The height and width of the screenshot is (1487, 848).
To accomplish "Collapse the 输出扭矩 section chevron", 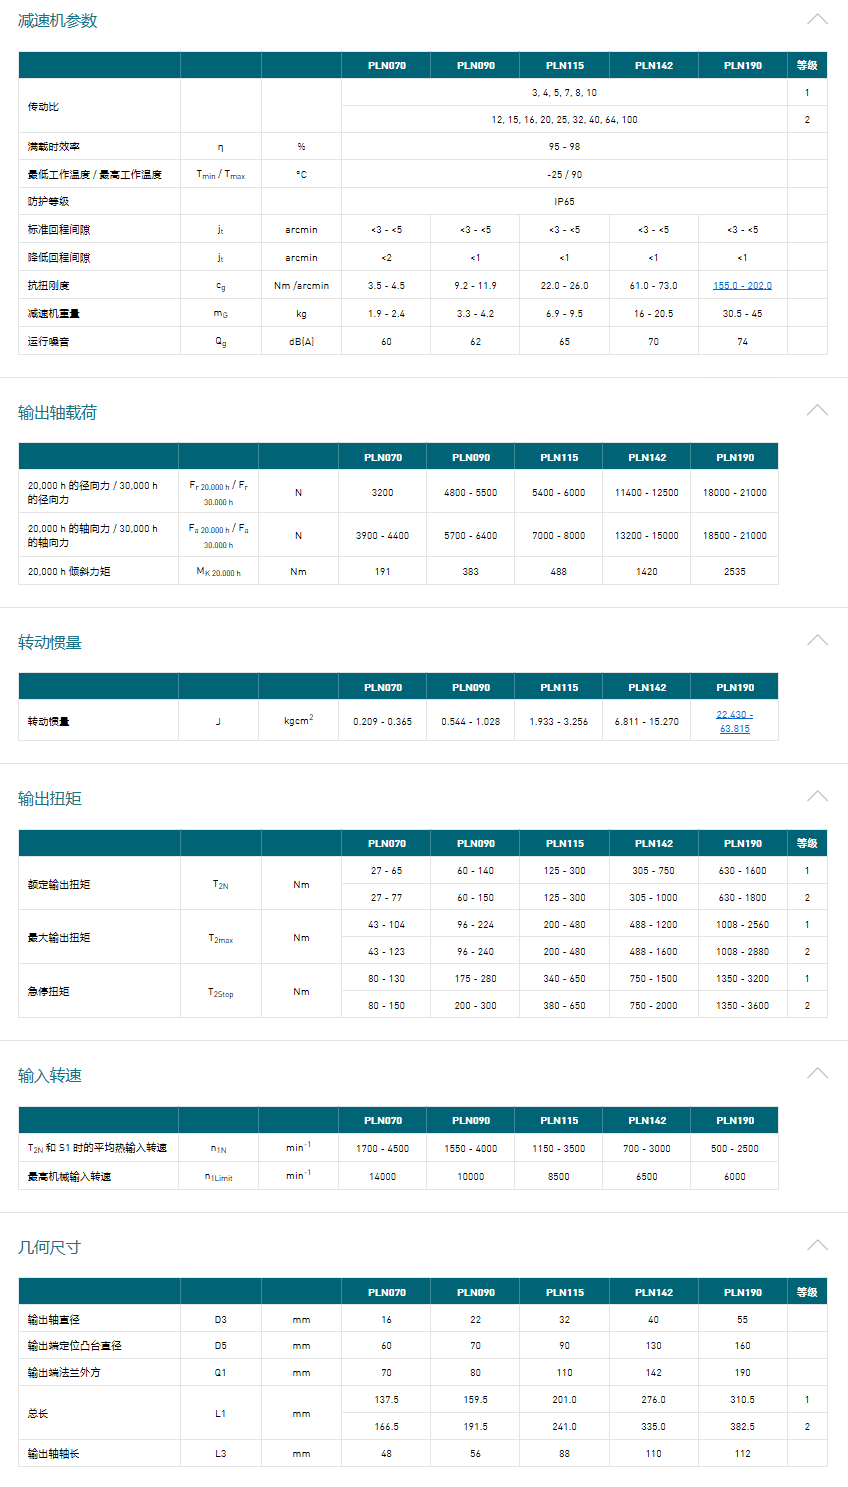I will coord(817,796).
